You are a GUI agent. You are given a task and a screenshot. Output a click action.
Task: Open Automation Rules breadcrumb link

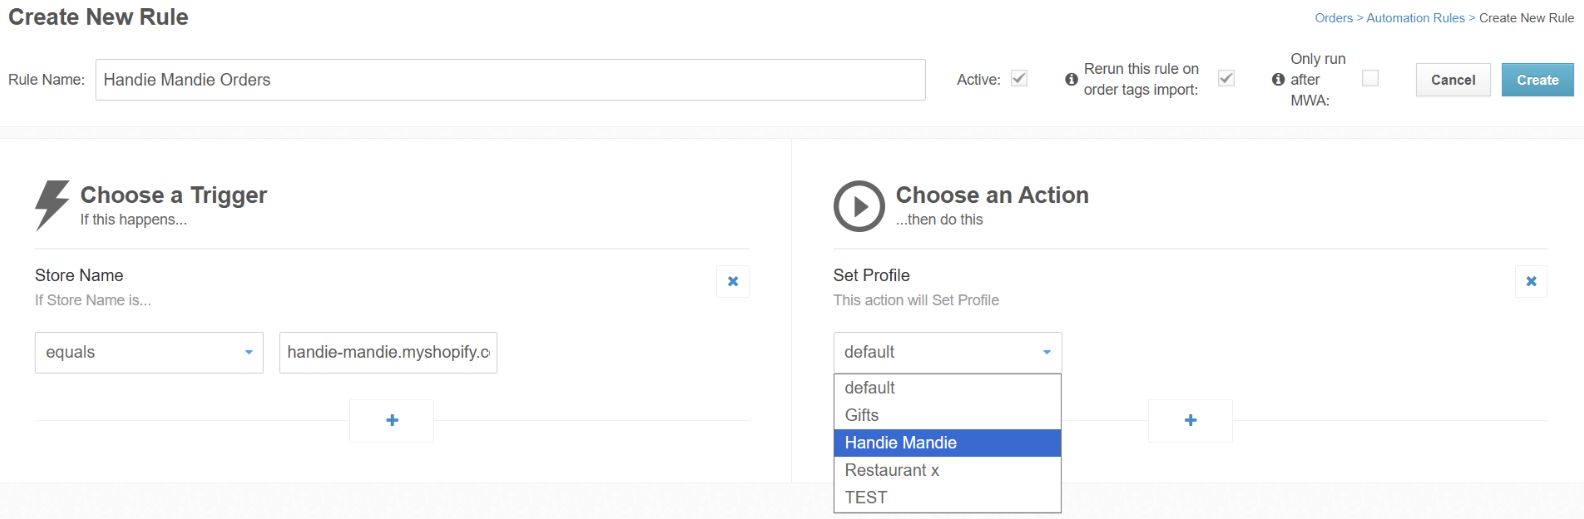(x=1415, y=18)
